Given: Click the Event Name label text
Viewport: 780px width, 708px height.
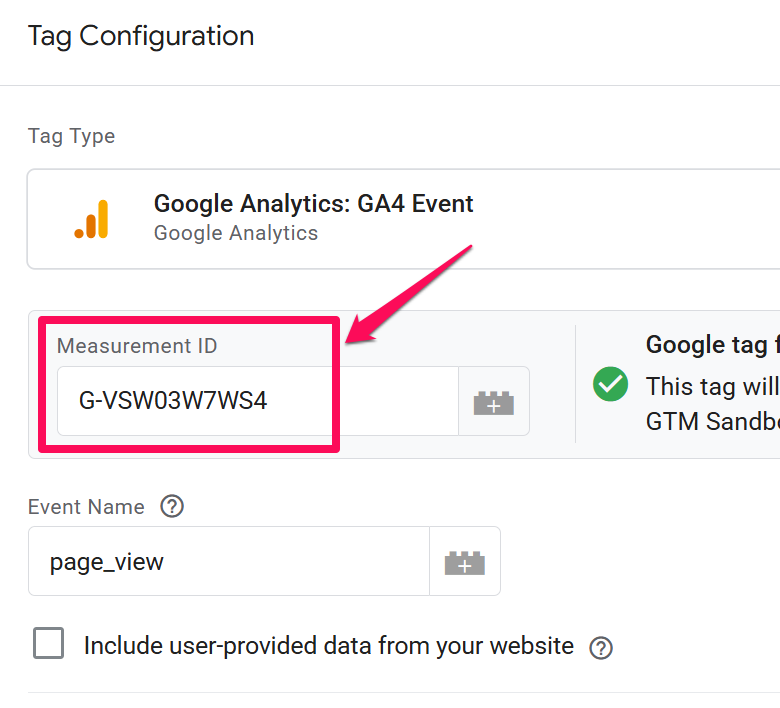Looking at the screenshot, I should point(87,507).
